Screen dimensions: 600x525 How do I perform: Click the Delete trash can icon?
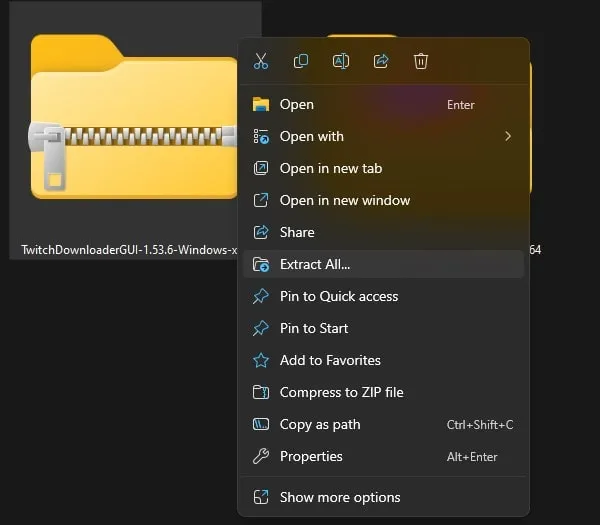421,61
